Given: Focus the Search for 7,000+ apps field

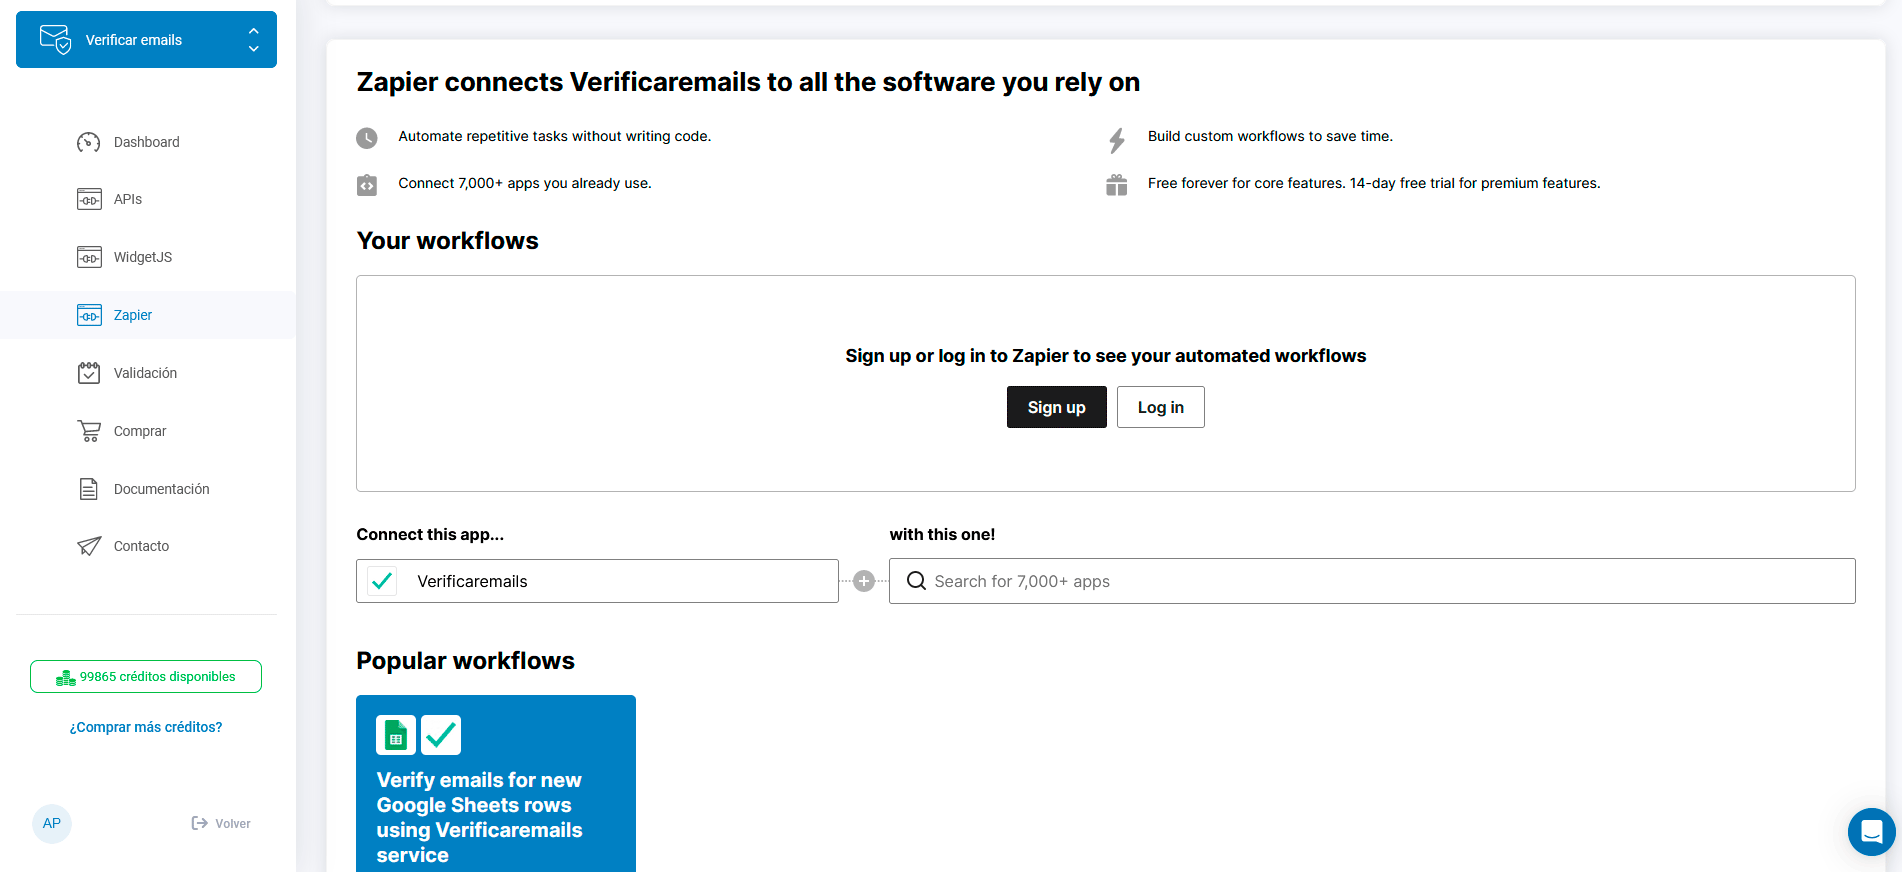Looking at the screenshot, I should [1372, 581].
